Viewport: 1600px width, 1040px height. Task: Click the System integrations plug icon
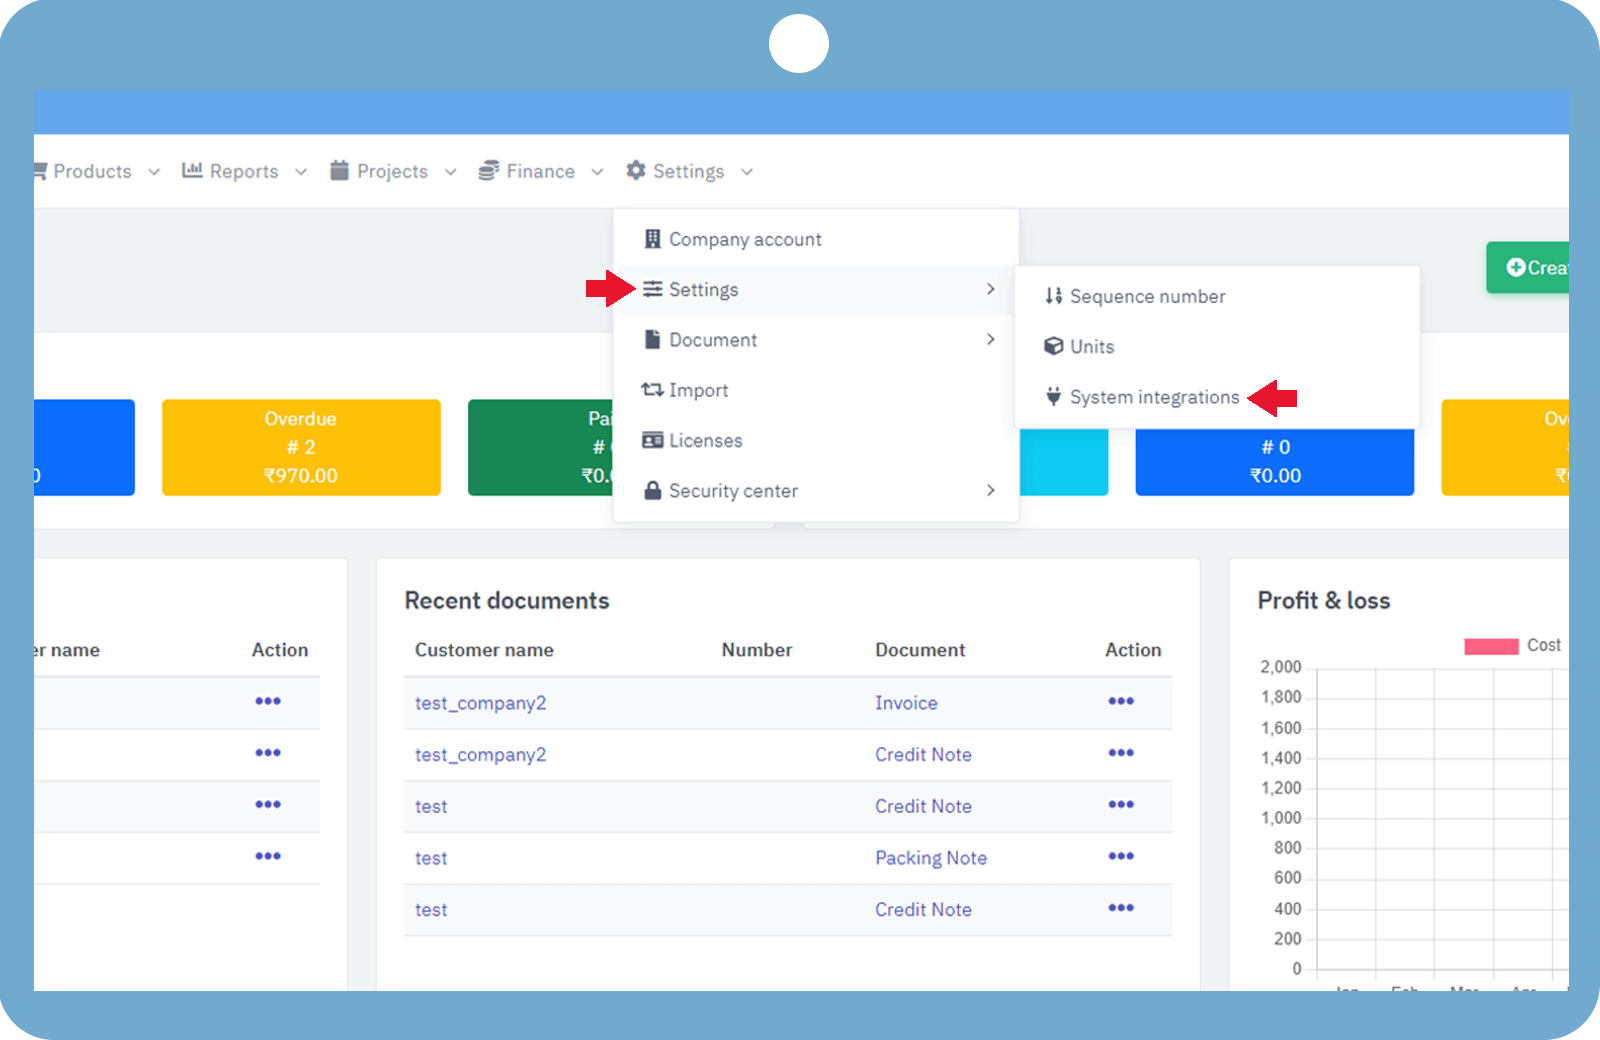click(x=1053, y=397)
